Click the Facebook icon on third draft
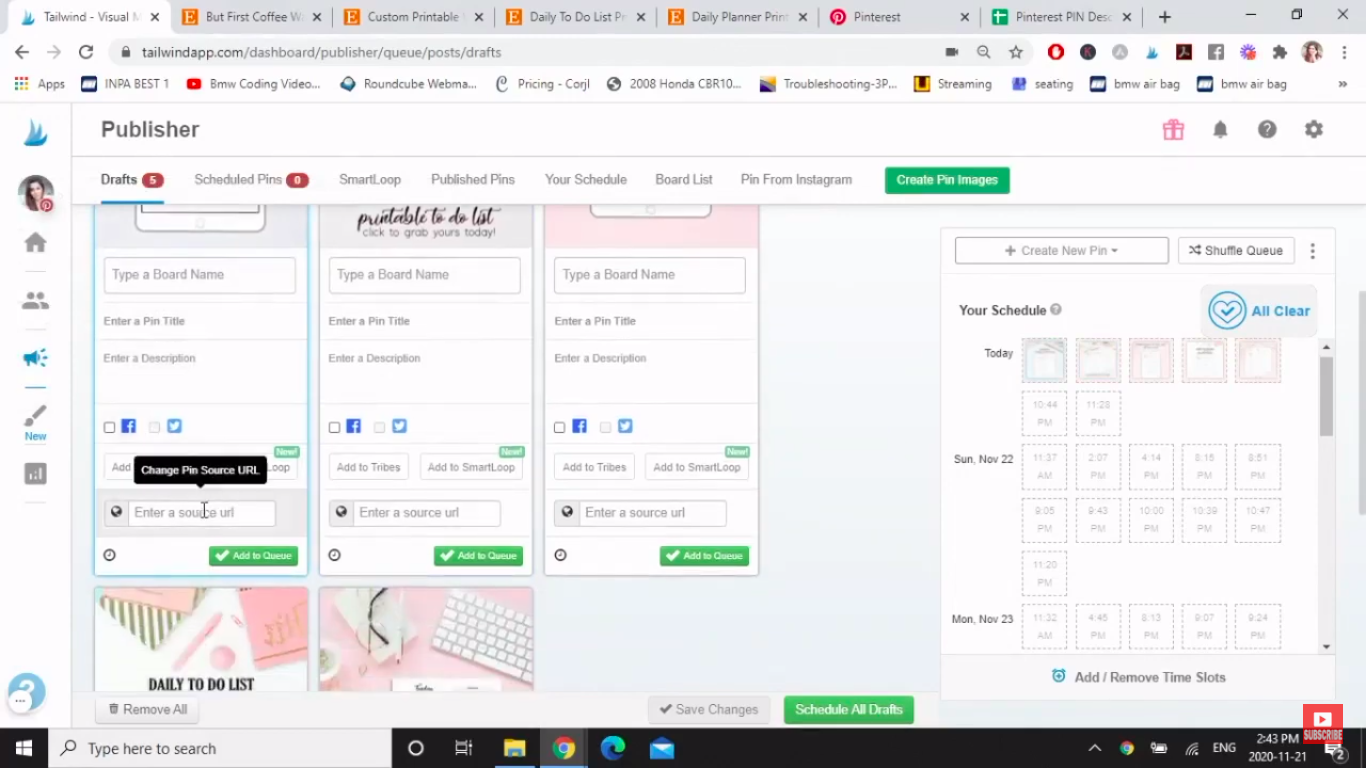Image resolution: width=1366 pixels, height=768 pixels. (x=580, y=426)
